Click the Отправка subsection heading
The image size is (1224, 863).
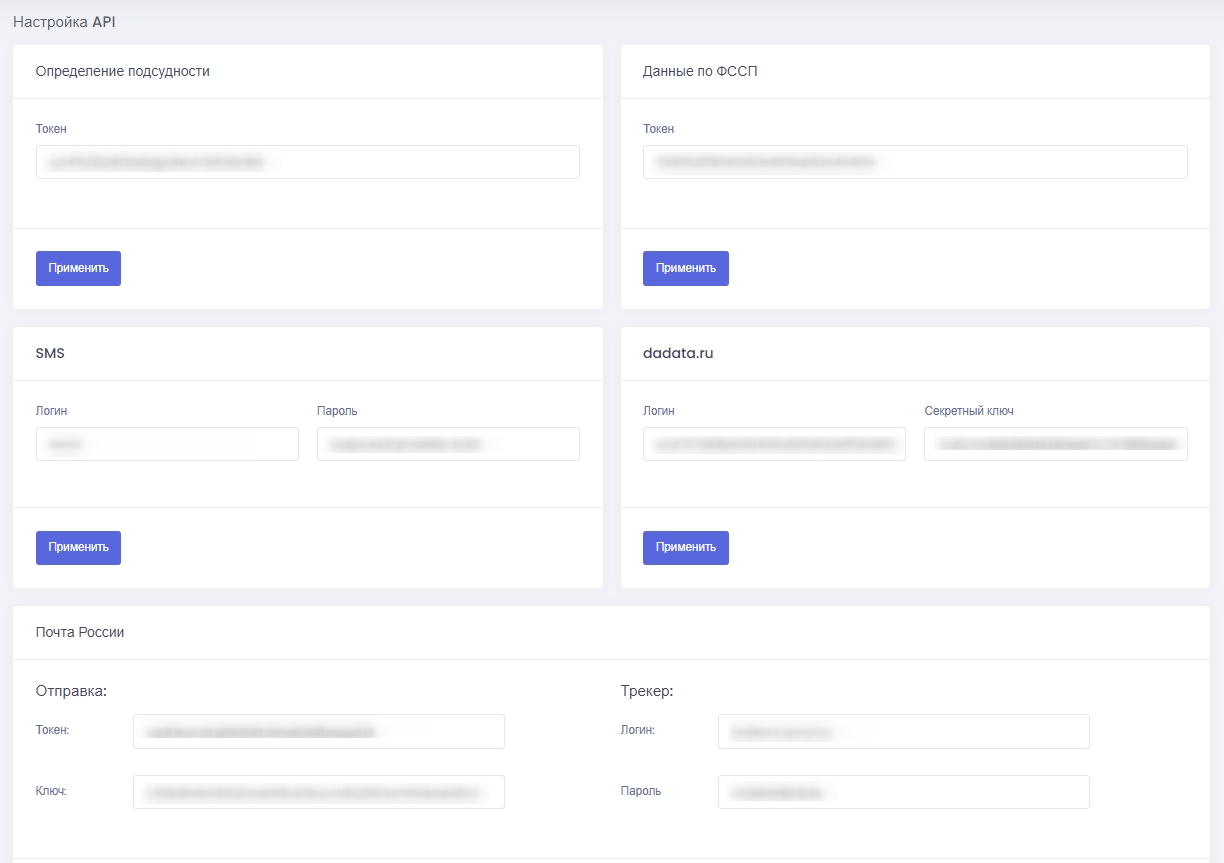tap(71, 690)
